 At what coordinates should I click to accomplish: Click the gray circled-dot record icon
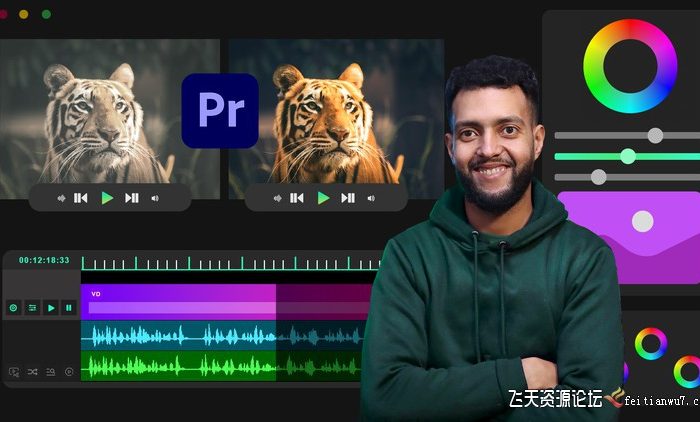[69, 372]
